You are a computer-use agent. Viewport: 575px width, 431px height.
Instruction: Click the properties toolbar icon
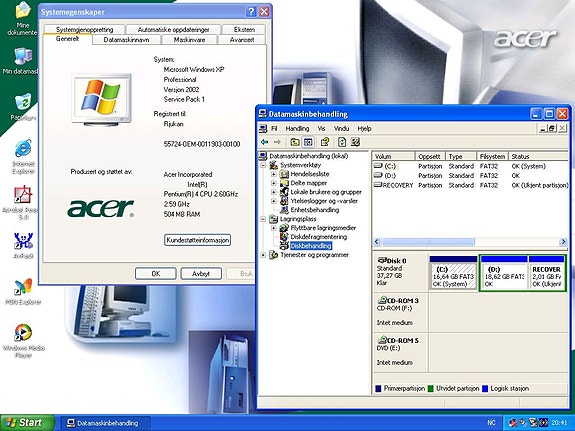(325, 142)
